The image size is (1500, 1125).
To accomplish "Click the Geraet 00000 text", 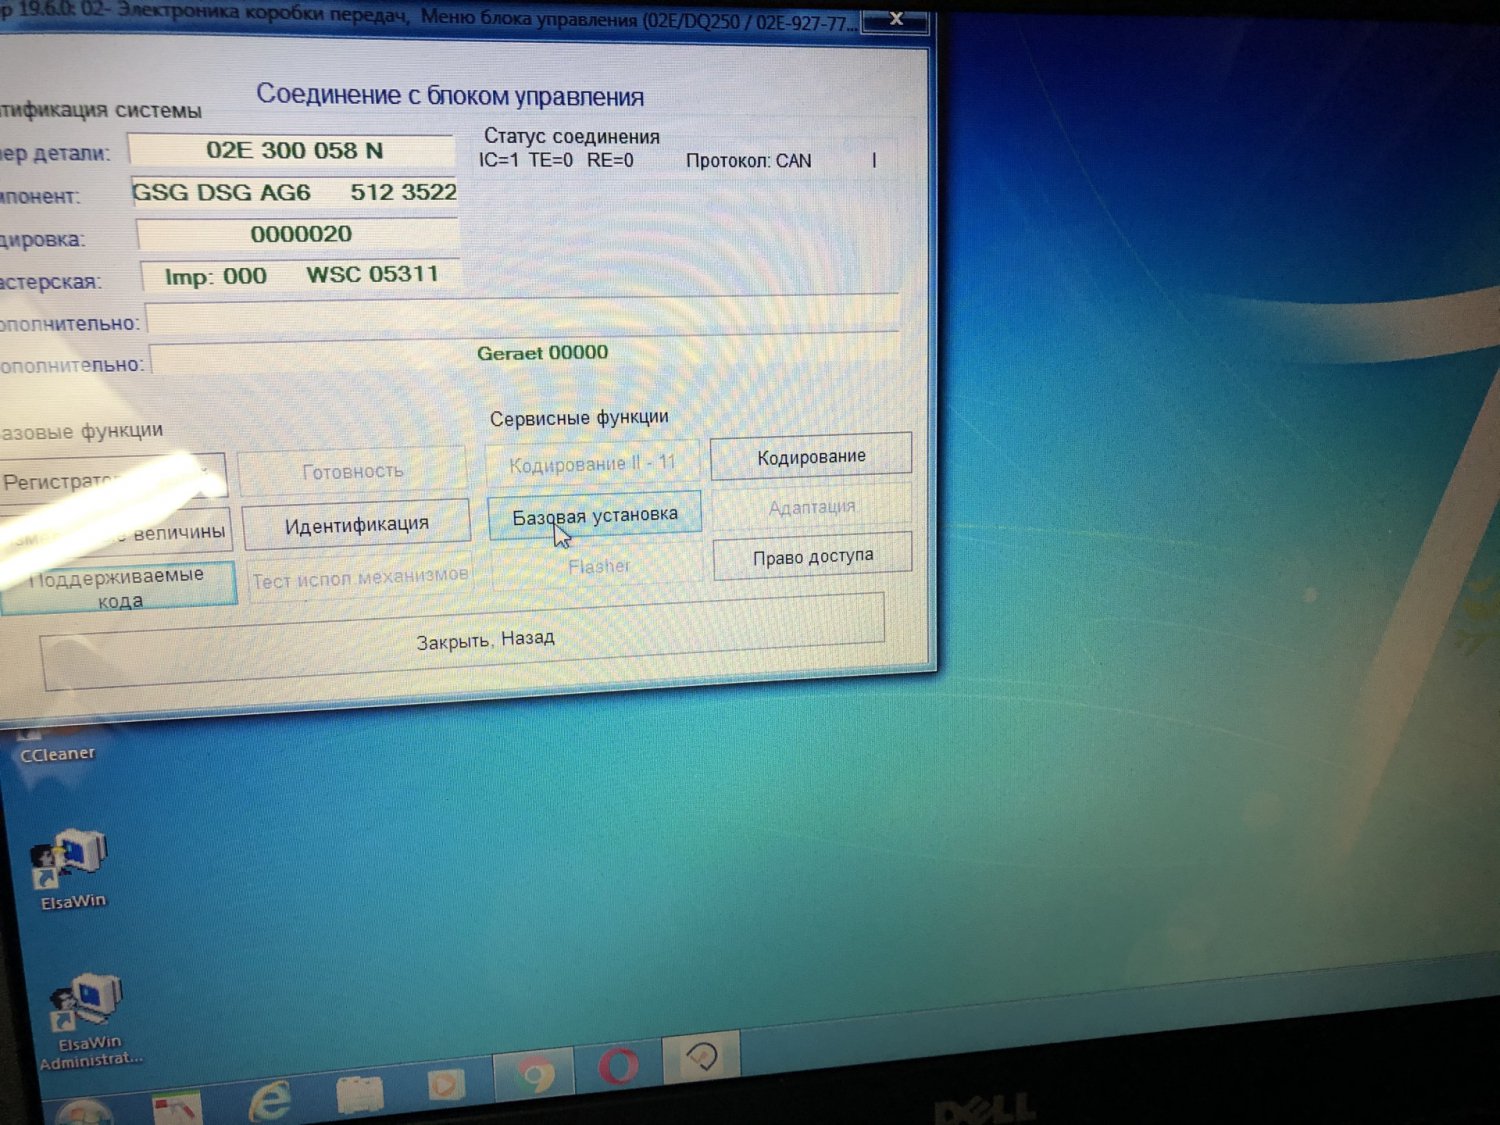I will point(542,353).
